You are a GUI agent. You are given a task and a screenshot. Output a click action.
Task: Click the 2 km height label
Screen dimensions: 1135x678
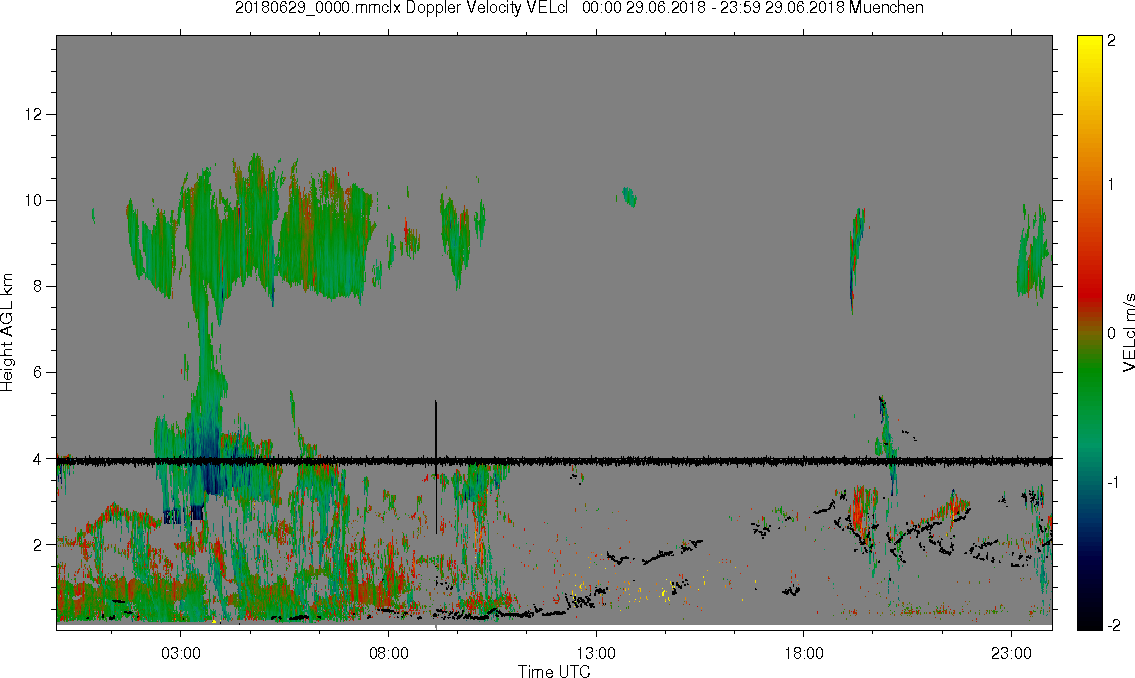click(38, 545)
